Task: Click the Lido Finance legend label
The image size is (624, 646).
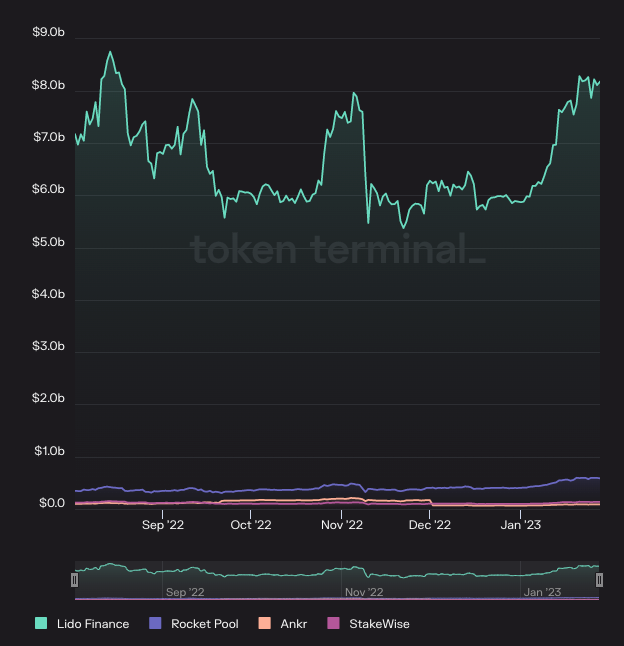Action: coord(93,624)
